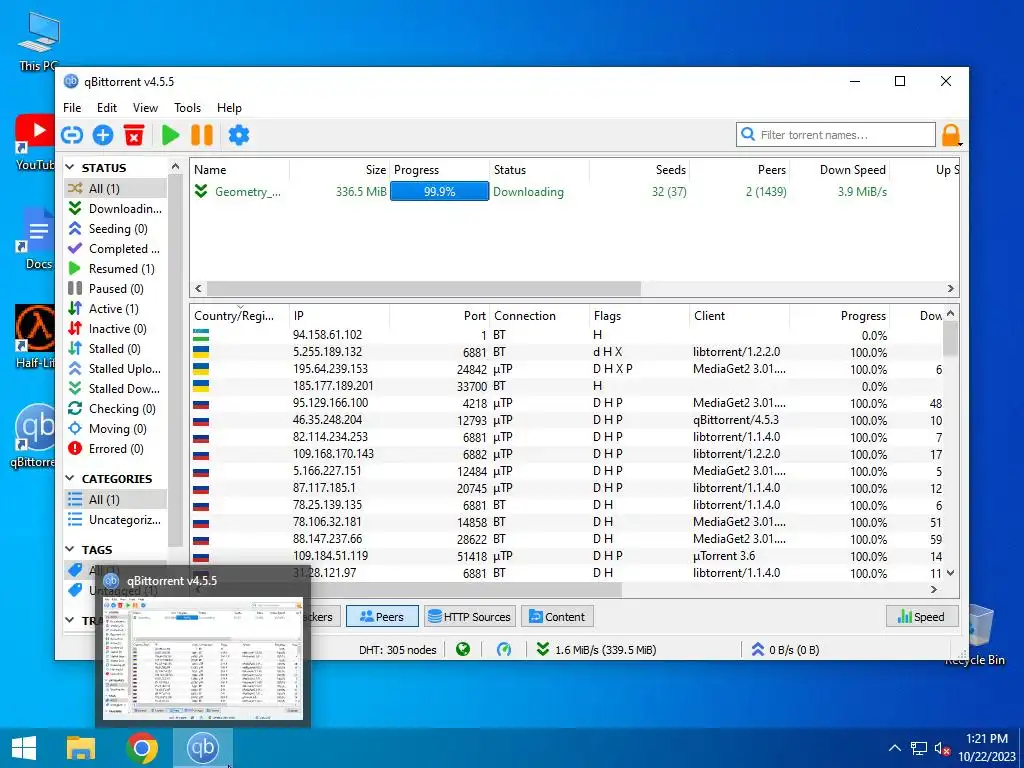Select the Checking (0) filter
This screenshot has width=1024, height=768.
115,409
